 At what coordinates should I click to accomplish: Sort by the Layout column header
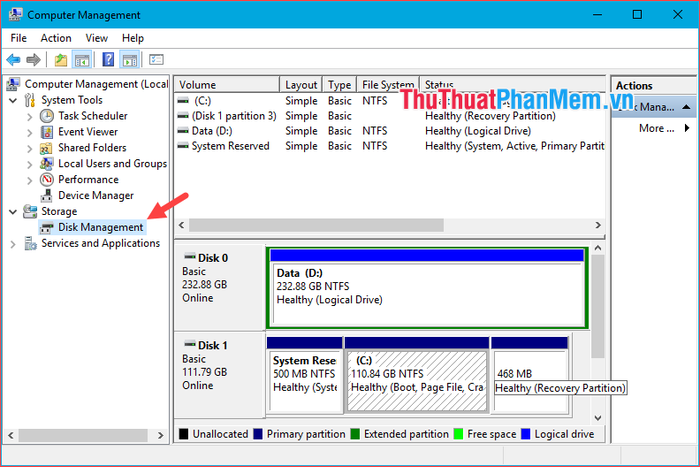(x=301, y=84)
